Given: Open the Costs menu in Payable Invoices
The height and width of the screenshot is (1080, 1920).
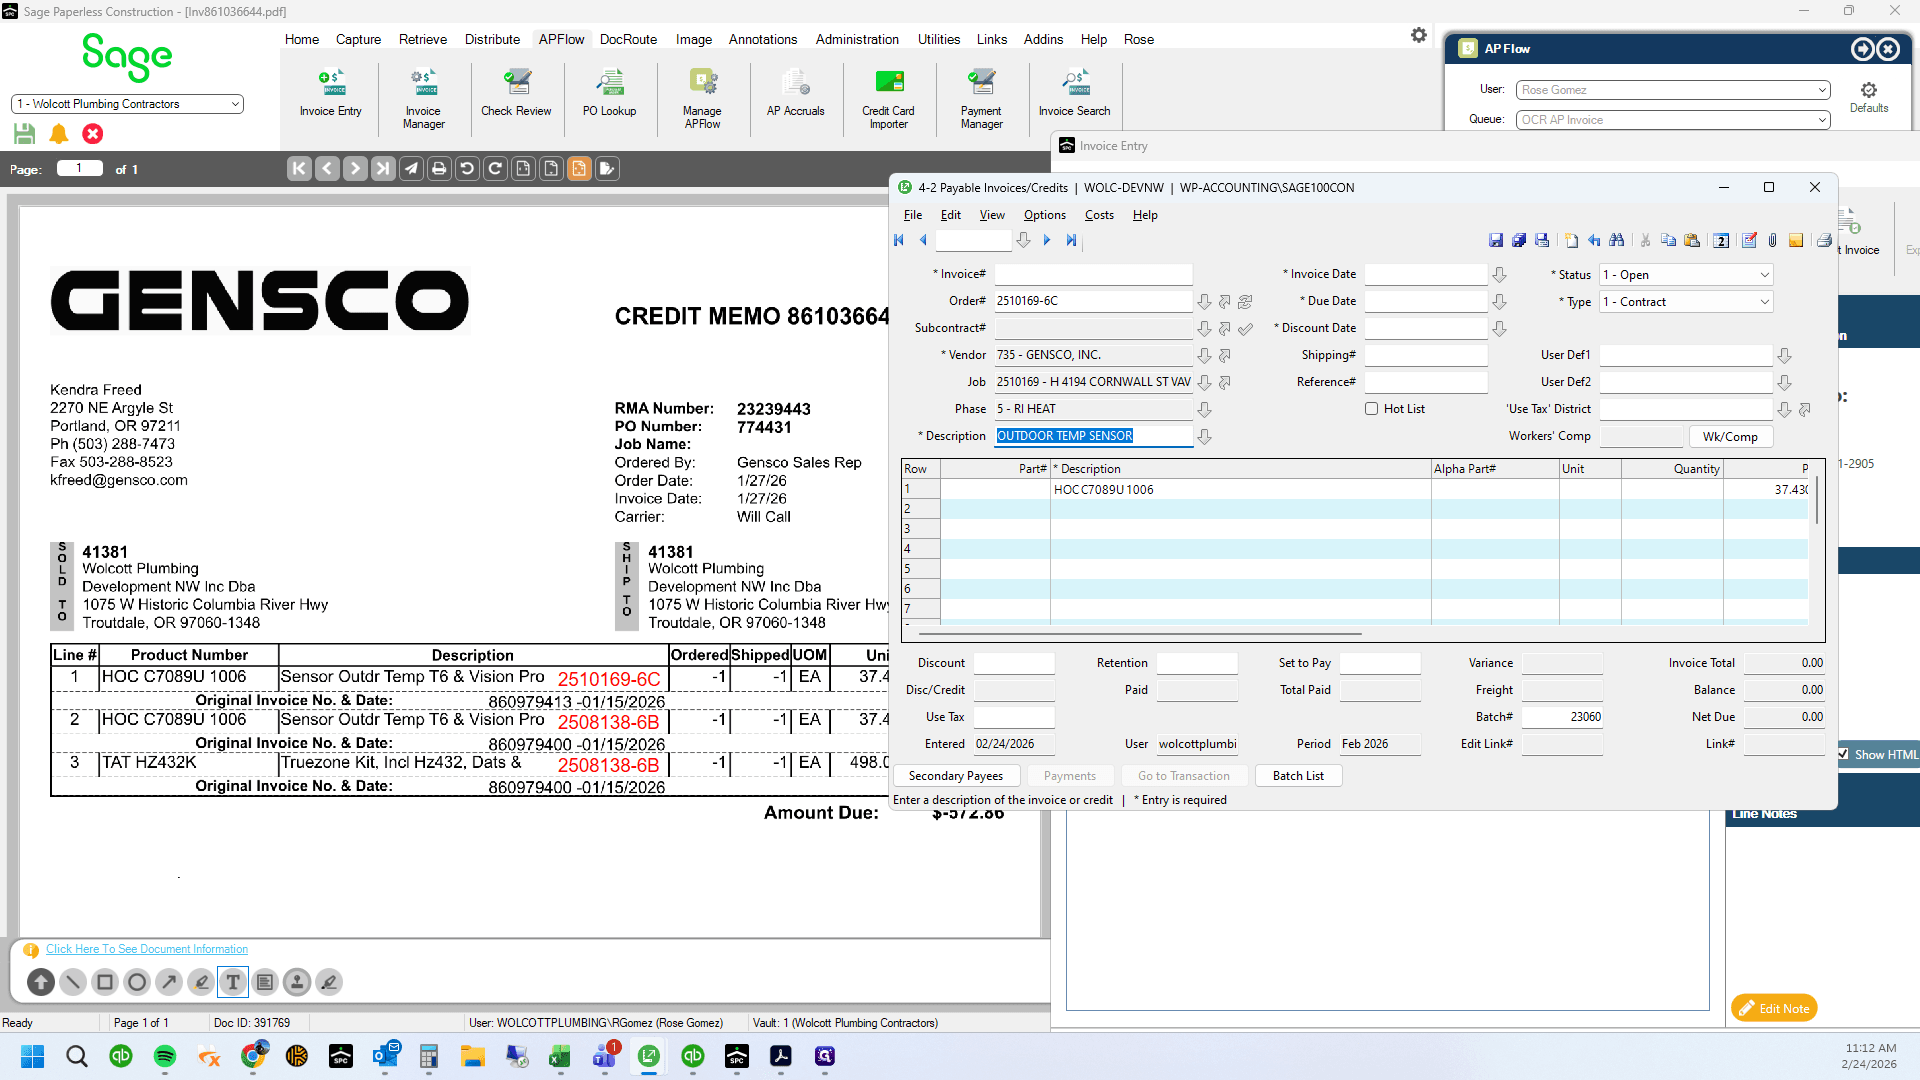Looking at the screenshot, I should click(x=1099, y=215).
